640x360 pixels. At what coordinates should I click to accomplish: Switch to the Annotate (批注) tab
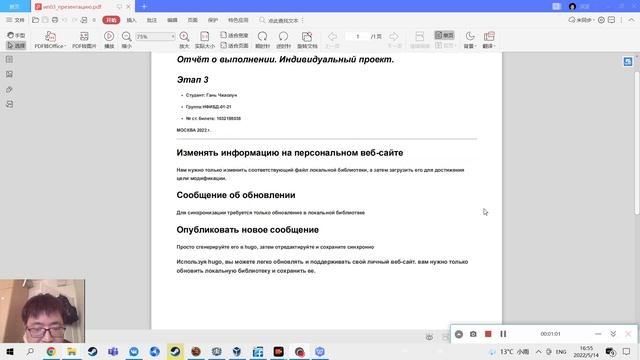(152, 20)
